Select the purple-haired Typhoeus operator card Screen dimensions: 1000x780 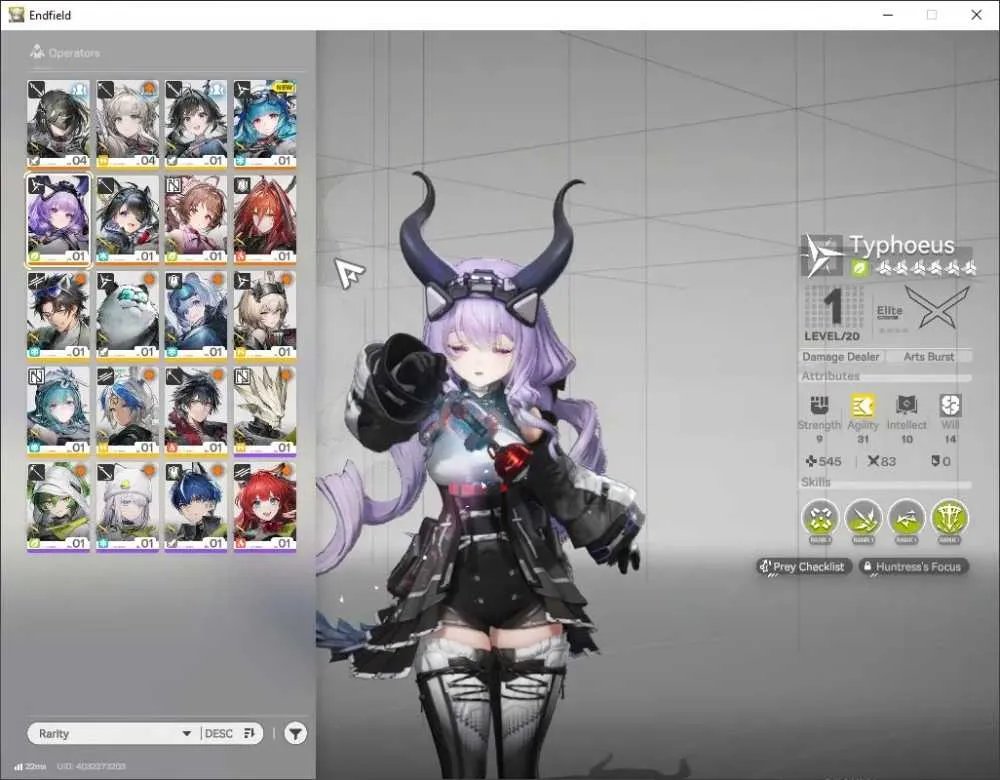[59, 219]
